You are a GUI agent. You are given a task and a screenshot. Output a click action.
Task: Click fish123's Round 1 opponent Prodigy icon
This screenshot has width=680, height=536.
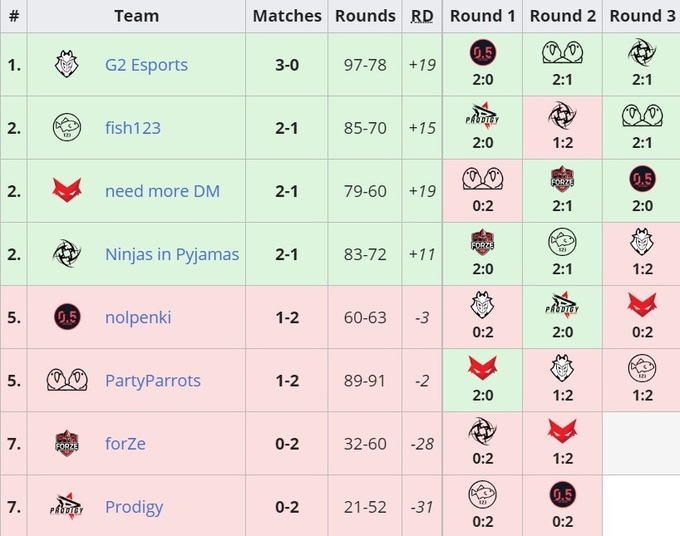click(x=483, y=115)
